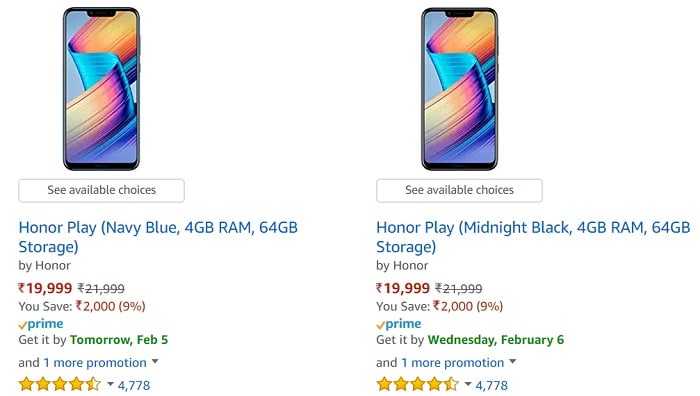Click the prime badge under Navy Blue listing
Screen dimensions: 700x396
point(41,324)
